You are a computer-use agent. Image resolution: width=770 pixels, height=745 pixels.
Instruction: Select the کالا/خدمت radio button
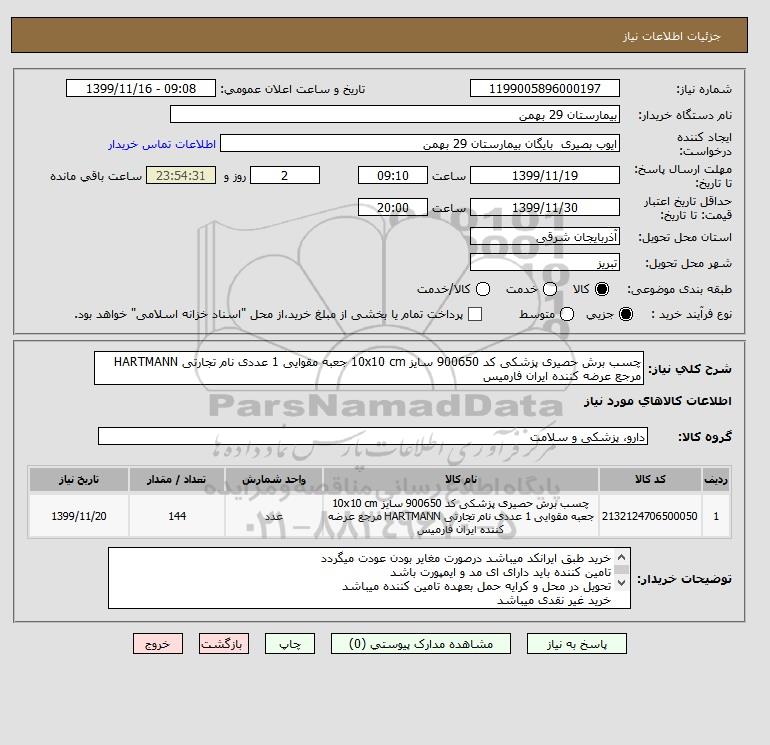click(x=483, y=289)
